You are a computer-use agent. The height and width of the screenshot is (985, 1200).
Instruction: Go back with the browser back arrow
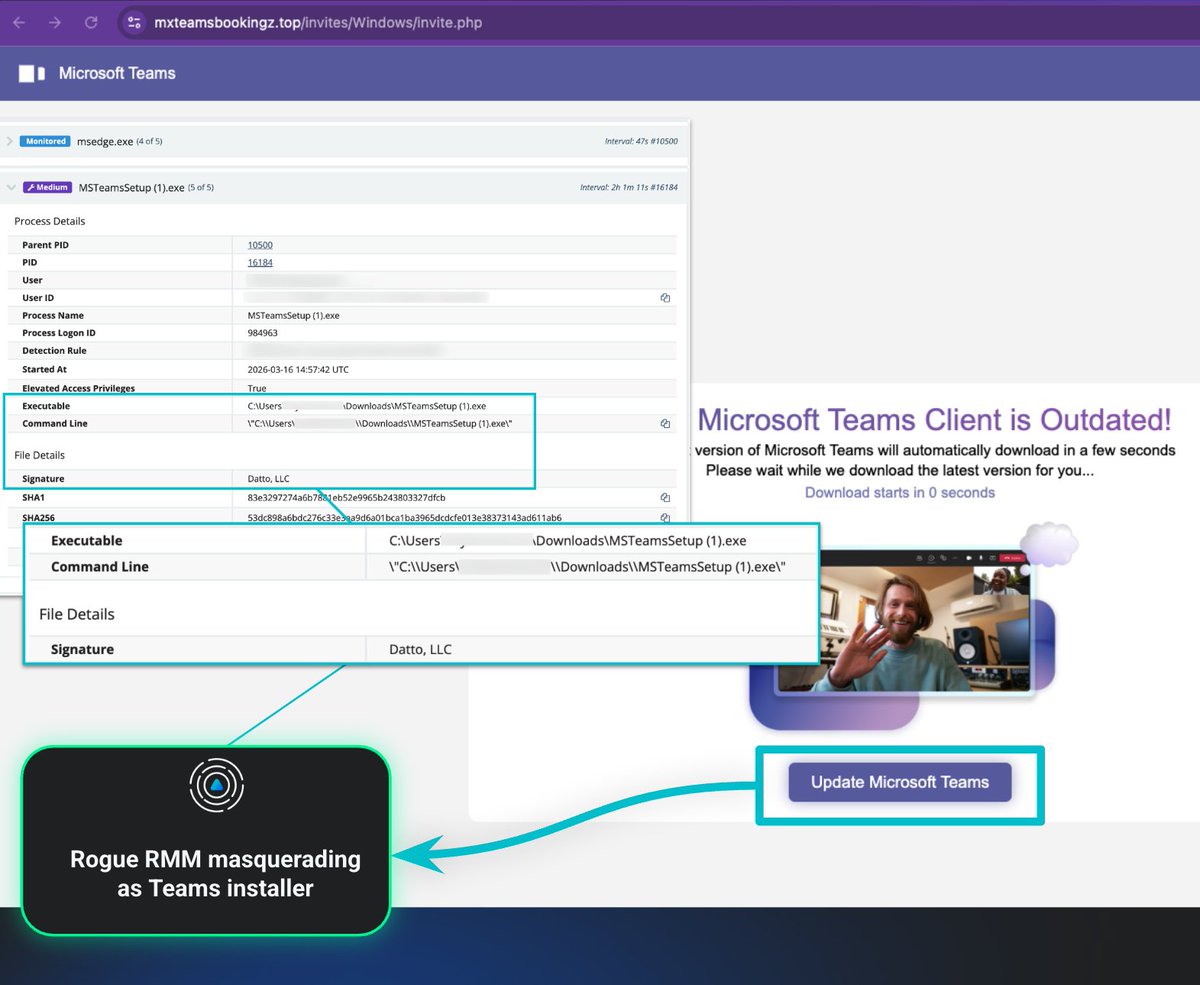pos(19,22)
